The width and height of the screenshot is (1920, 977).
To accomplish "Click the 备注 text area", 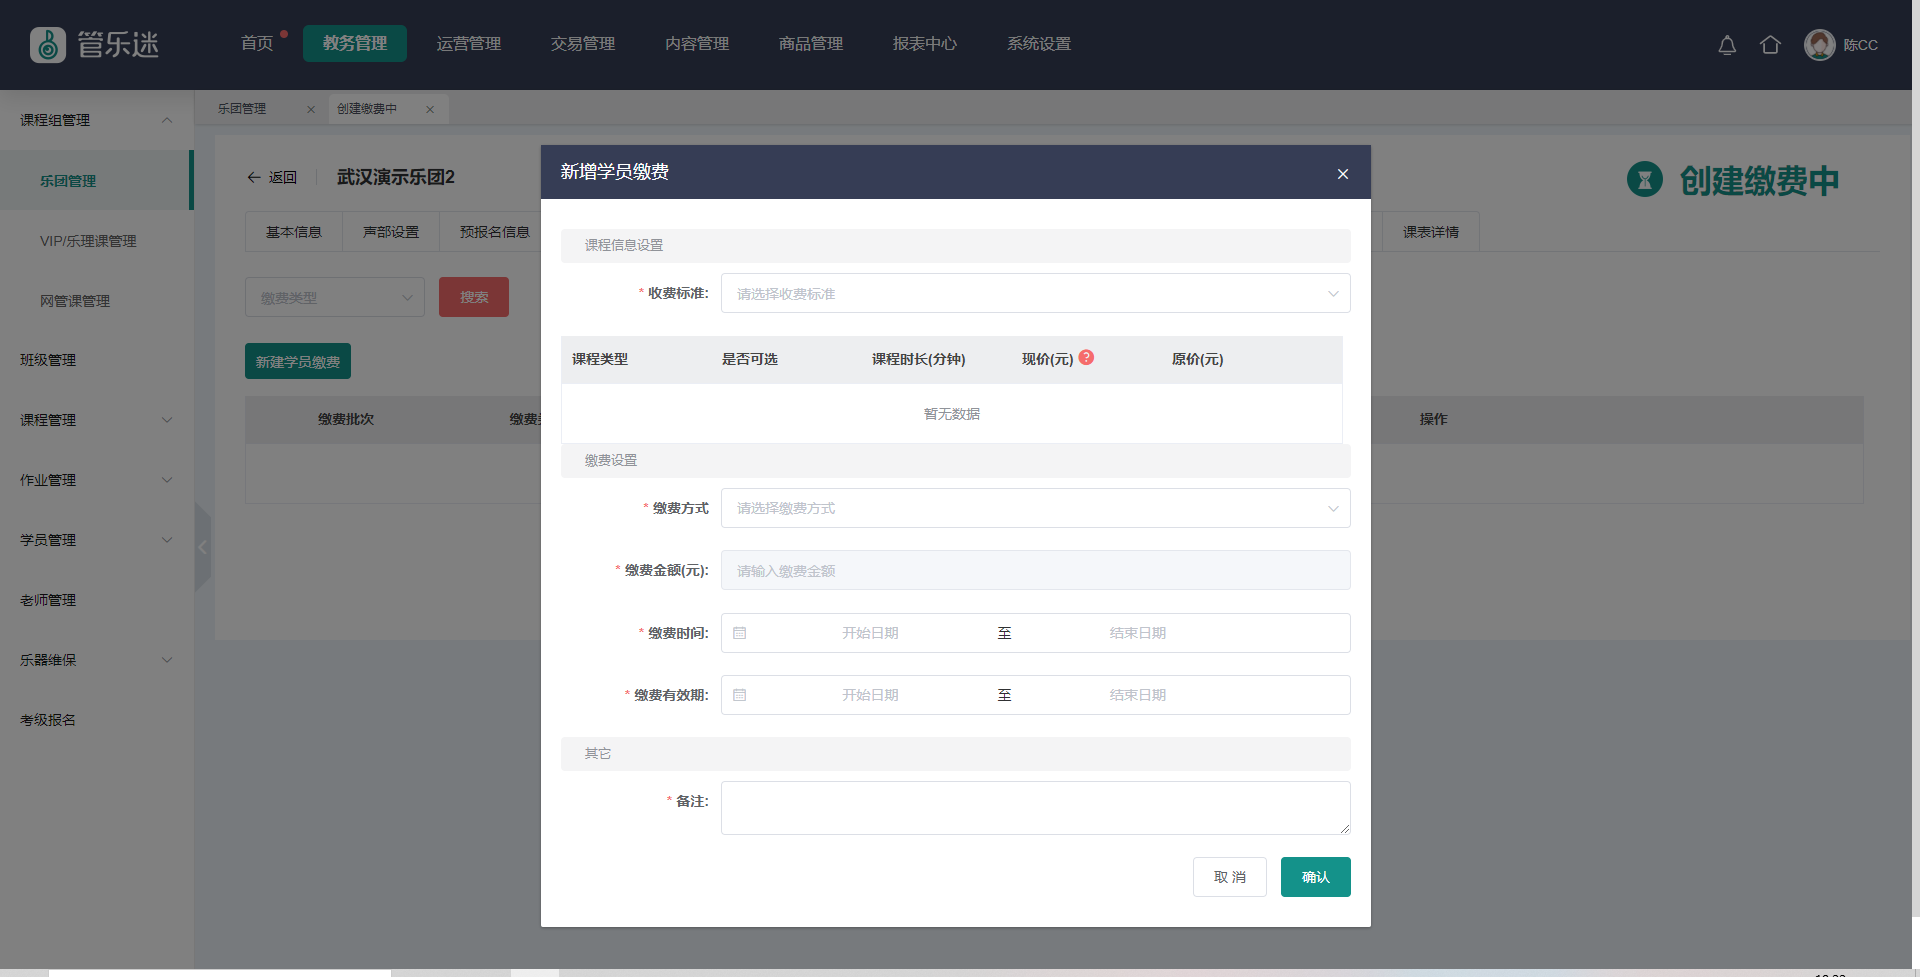I will (x=1035, y=808).
